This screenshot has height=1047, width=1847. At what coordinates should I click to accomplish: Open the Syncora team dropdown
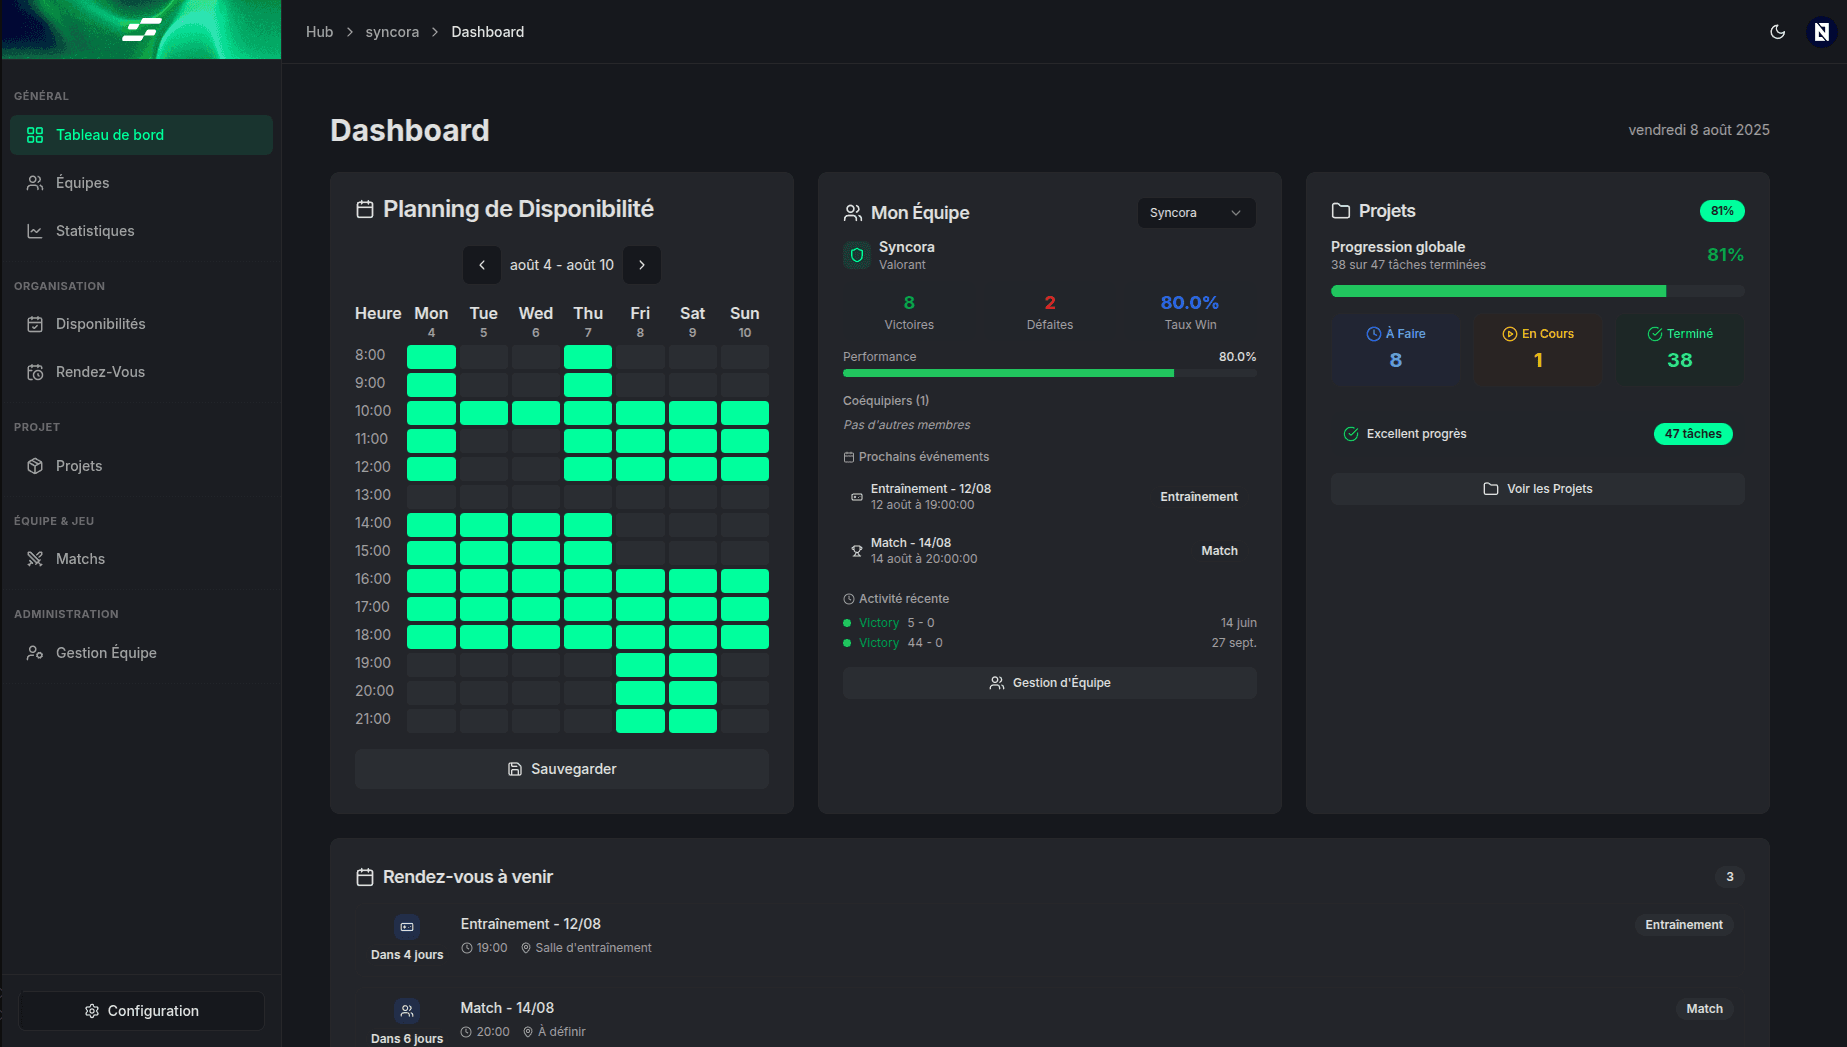1196,212
